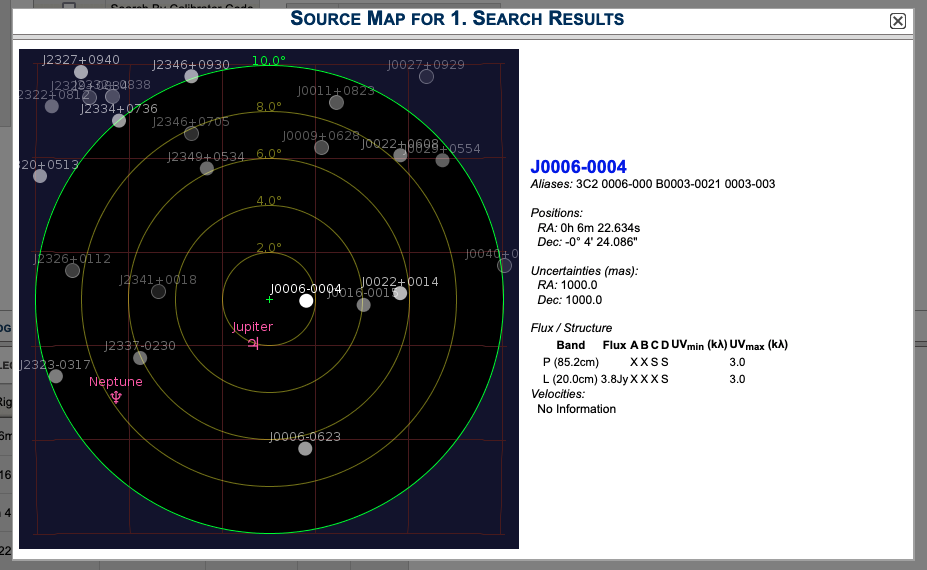Viewport: 927px width, 570px height.
Task: Click the J0009+0628 source dot
Action: coord(321,147)
